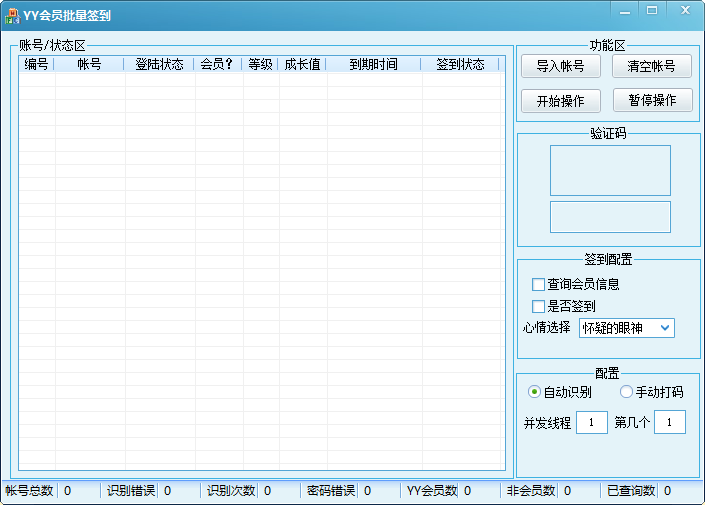Start with 开始操作 button
This screenshot has height=505, width=705.
(x=561, y=101)
